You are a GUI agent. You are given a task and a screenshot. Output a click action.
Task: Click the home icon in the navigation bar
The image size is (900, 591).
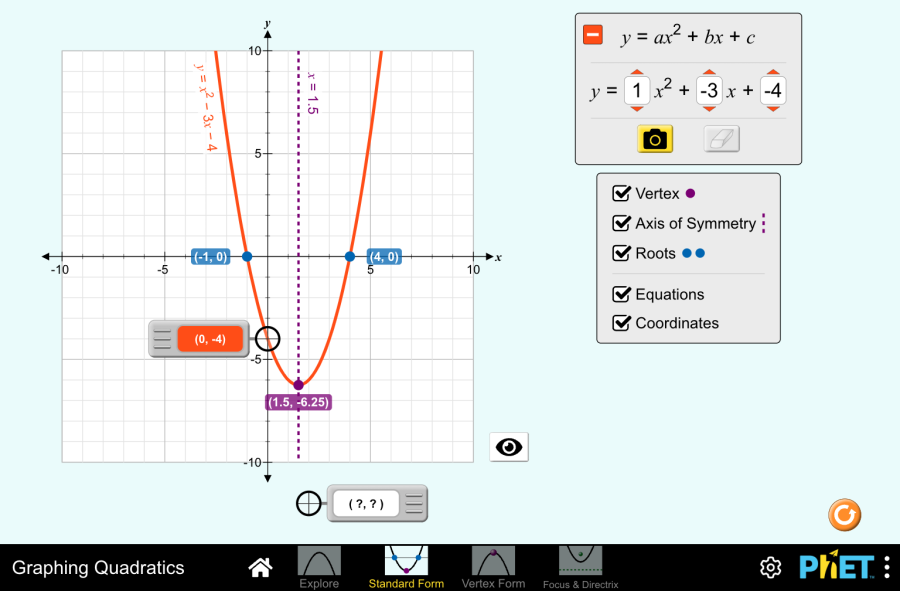[x=260, y=567]
